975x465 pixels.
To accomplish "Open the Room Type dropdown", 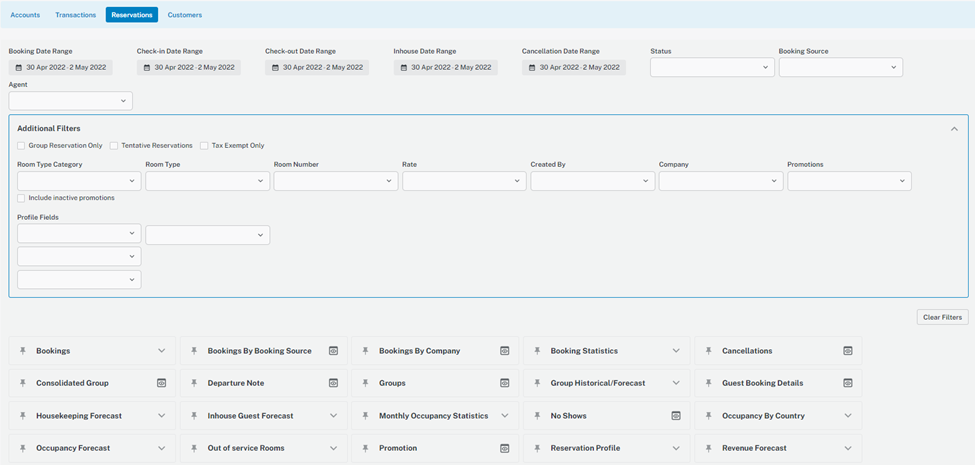I will tap(208, 181).
